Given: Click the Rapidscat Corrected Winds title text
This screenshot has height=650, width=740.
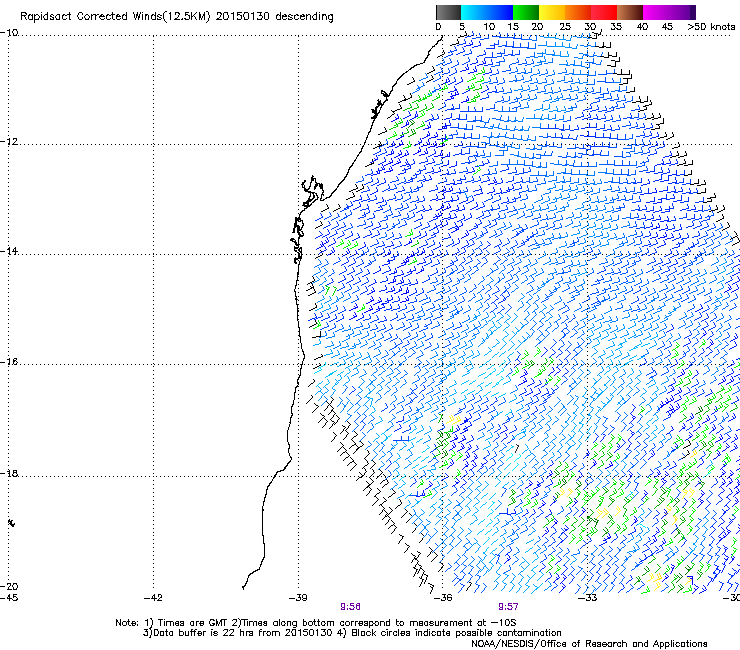Looking at the screenshot, I should point(177,17).
